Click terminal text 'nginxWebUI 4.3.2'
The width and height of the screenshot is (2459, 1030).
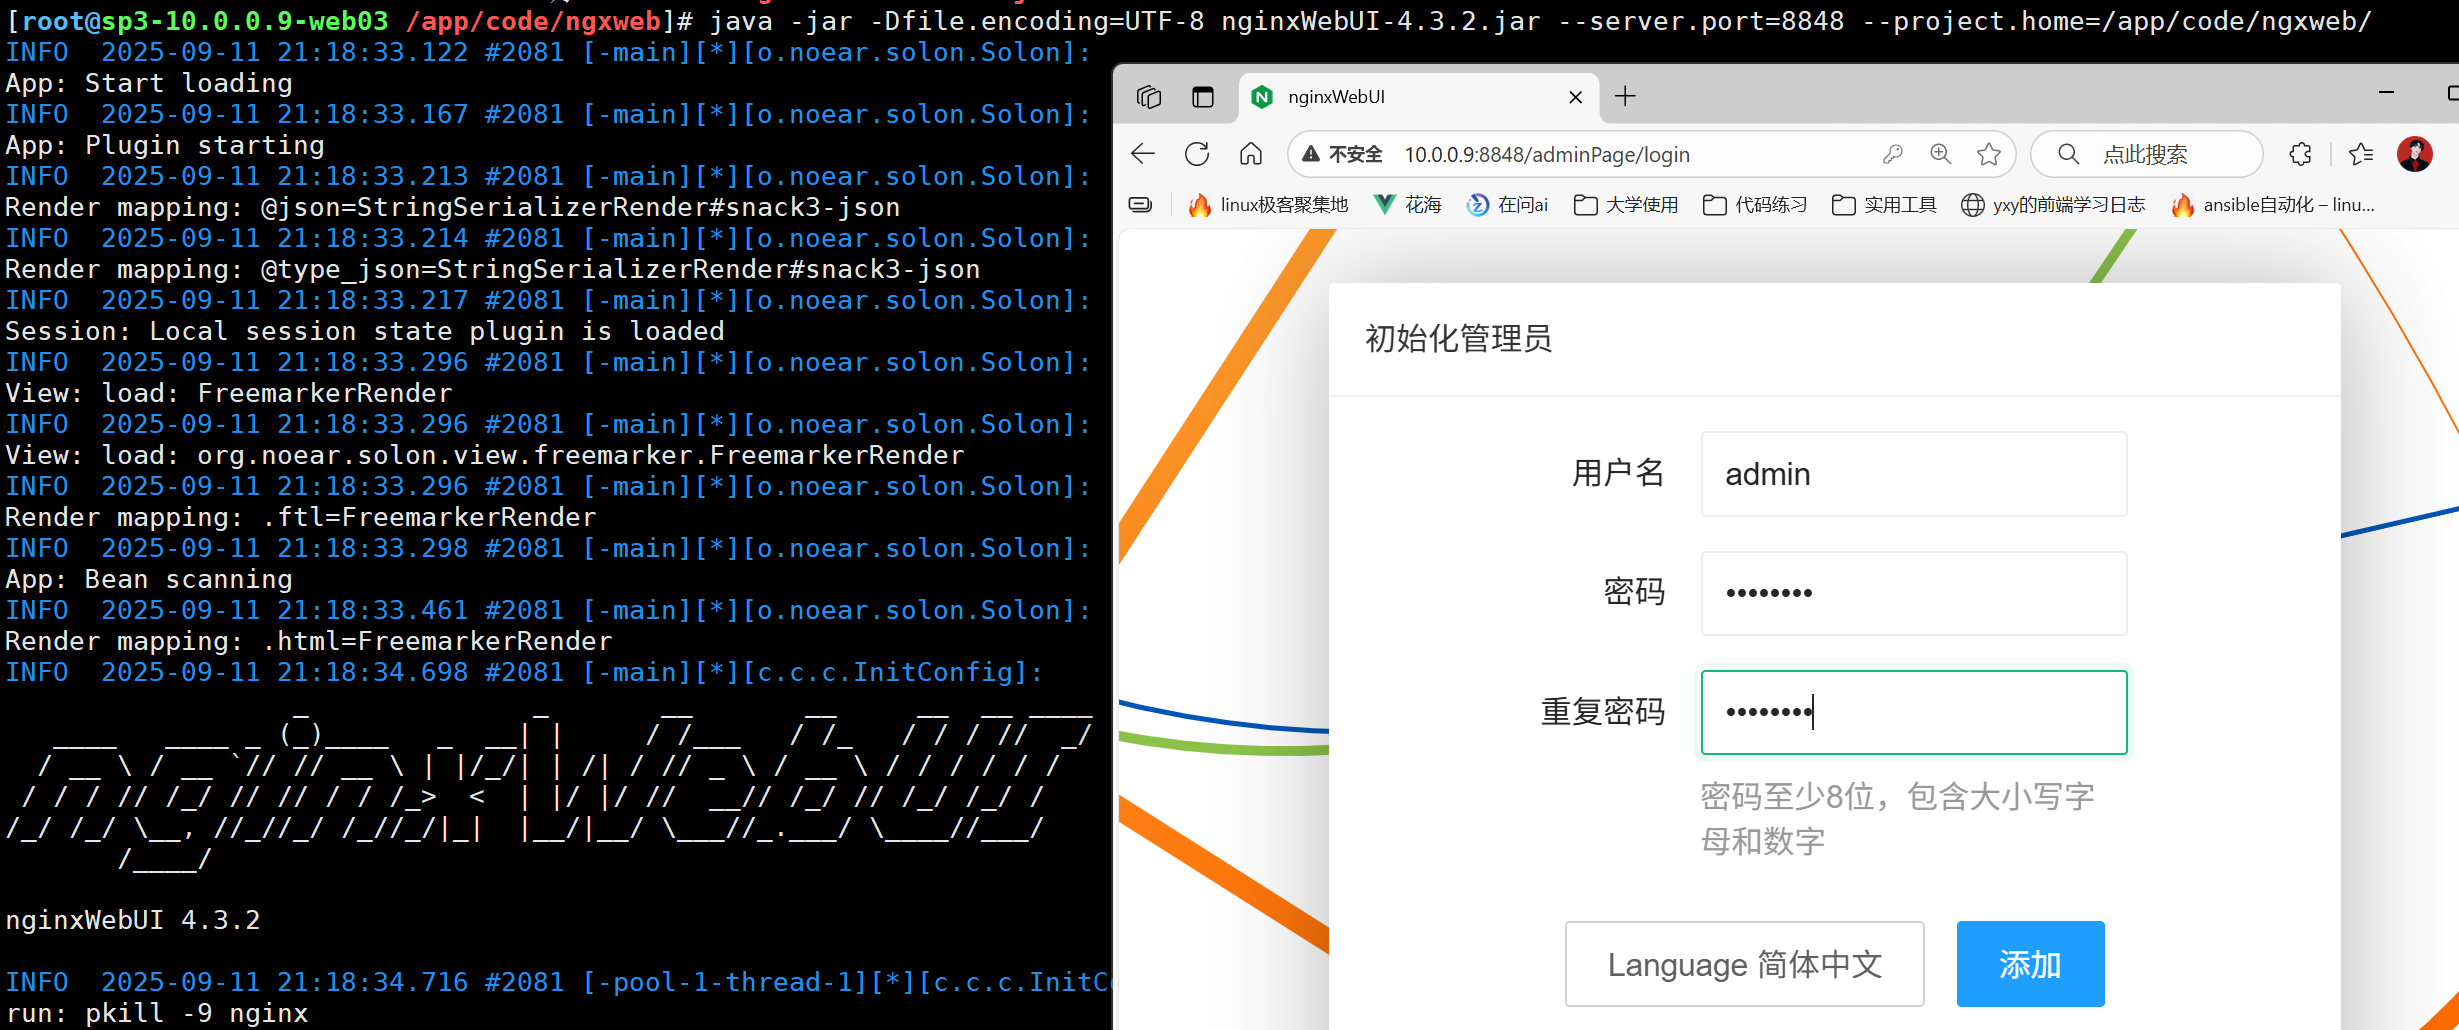tap(133, 920)
